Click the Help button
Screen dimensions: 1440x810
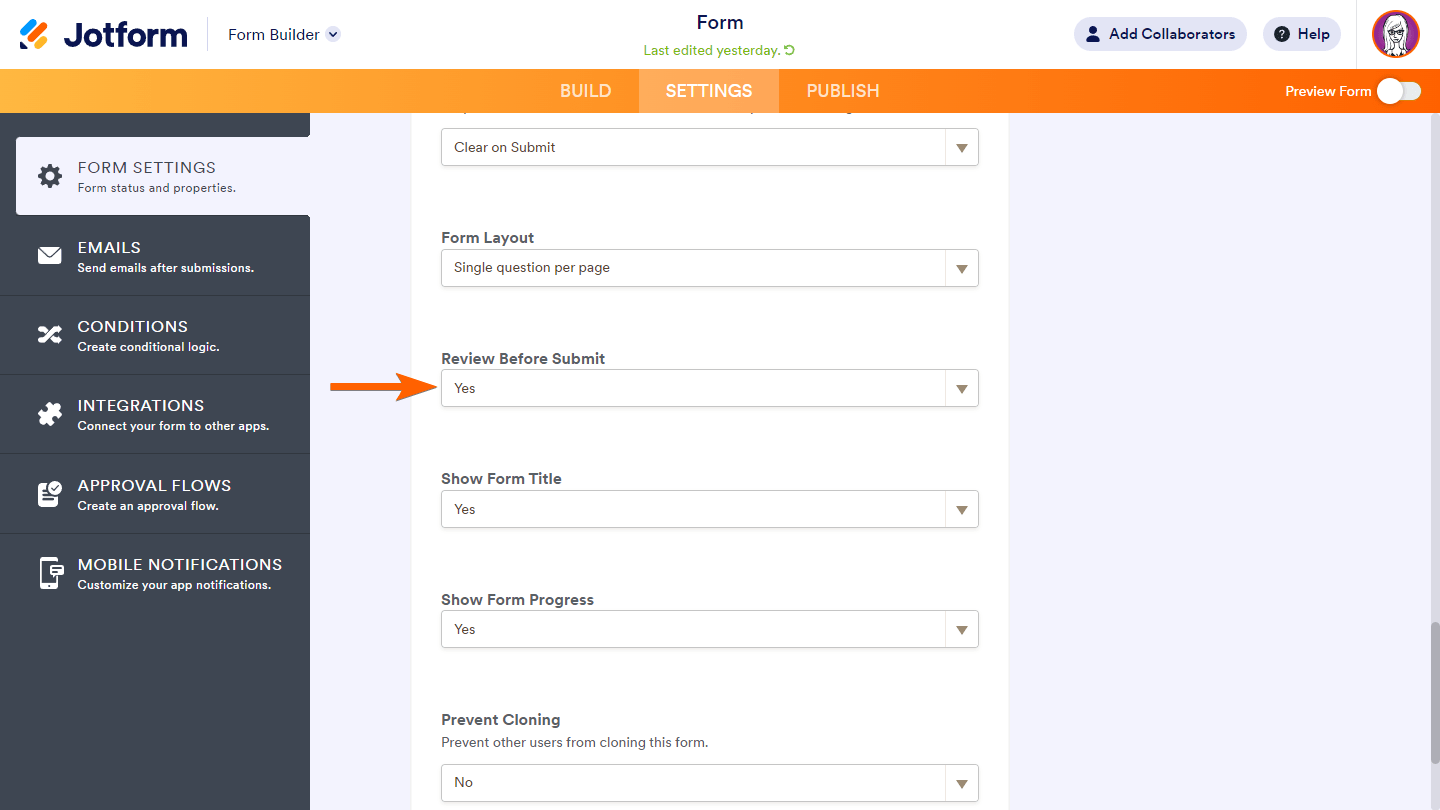pos(1301,34)
